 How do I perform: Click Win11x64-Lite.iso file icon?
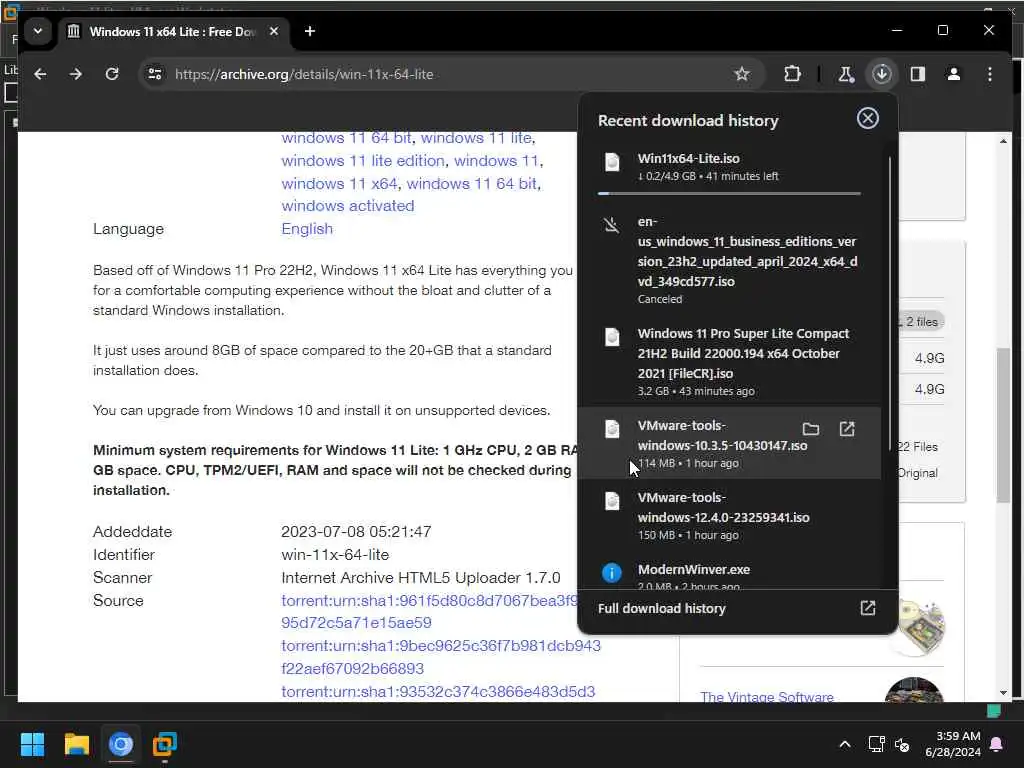coord(612,161)
